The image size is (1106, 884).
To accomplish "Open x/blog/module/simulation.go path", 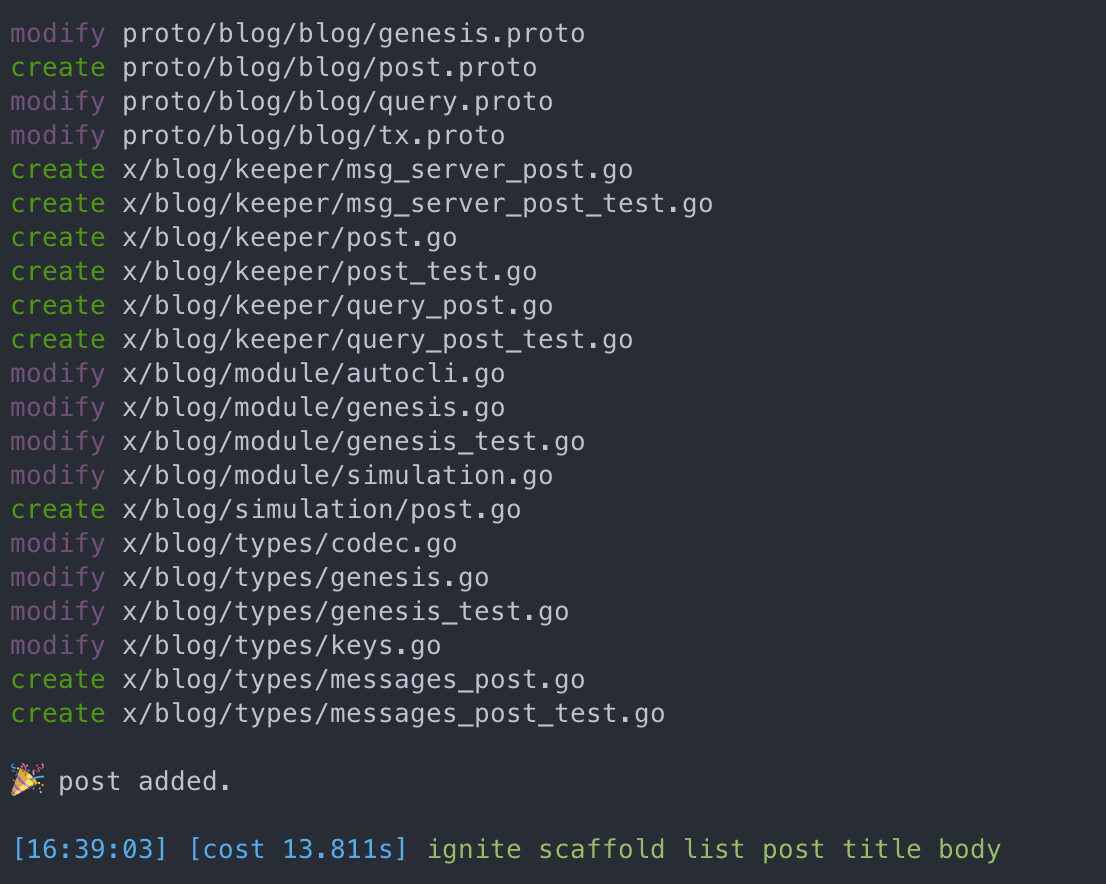I will (337, 476).
